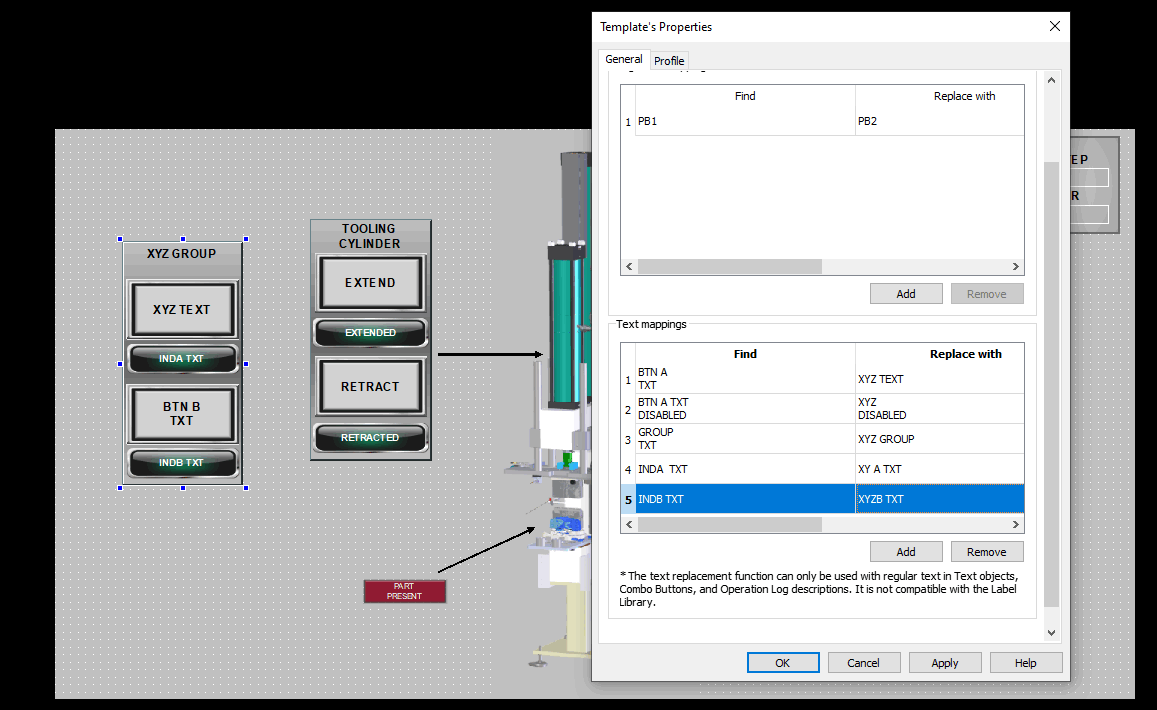Select text mapping row 3 GROUP TXT

pyautogui.click(x=745, y=439)
